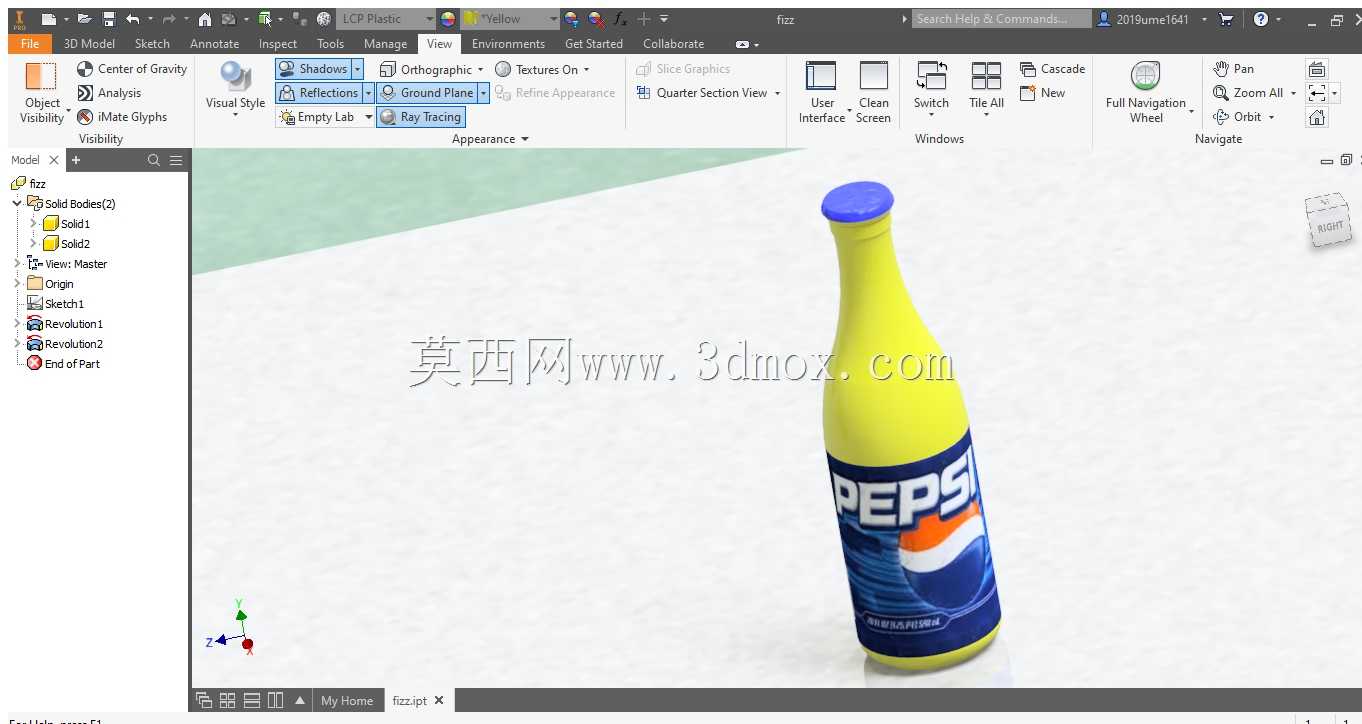Toggle the Ground Plane display
The height and width of the screenshot is (724, 1362).
(427, 93)
